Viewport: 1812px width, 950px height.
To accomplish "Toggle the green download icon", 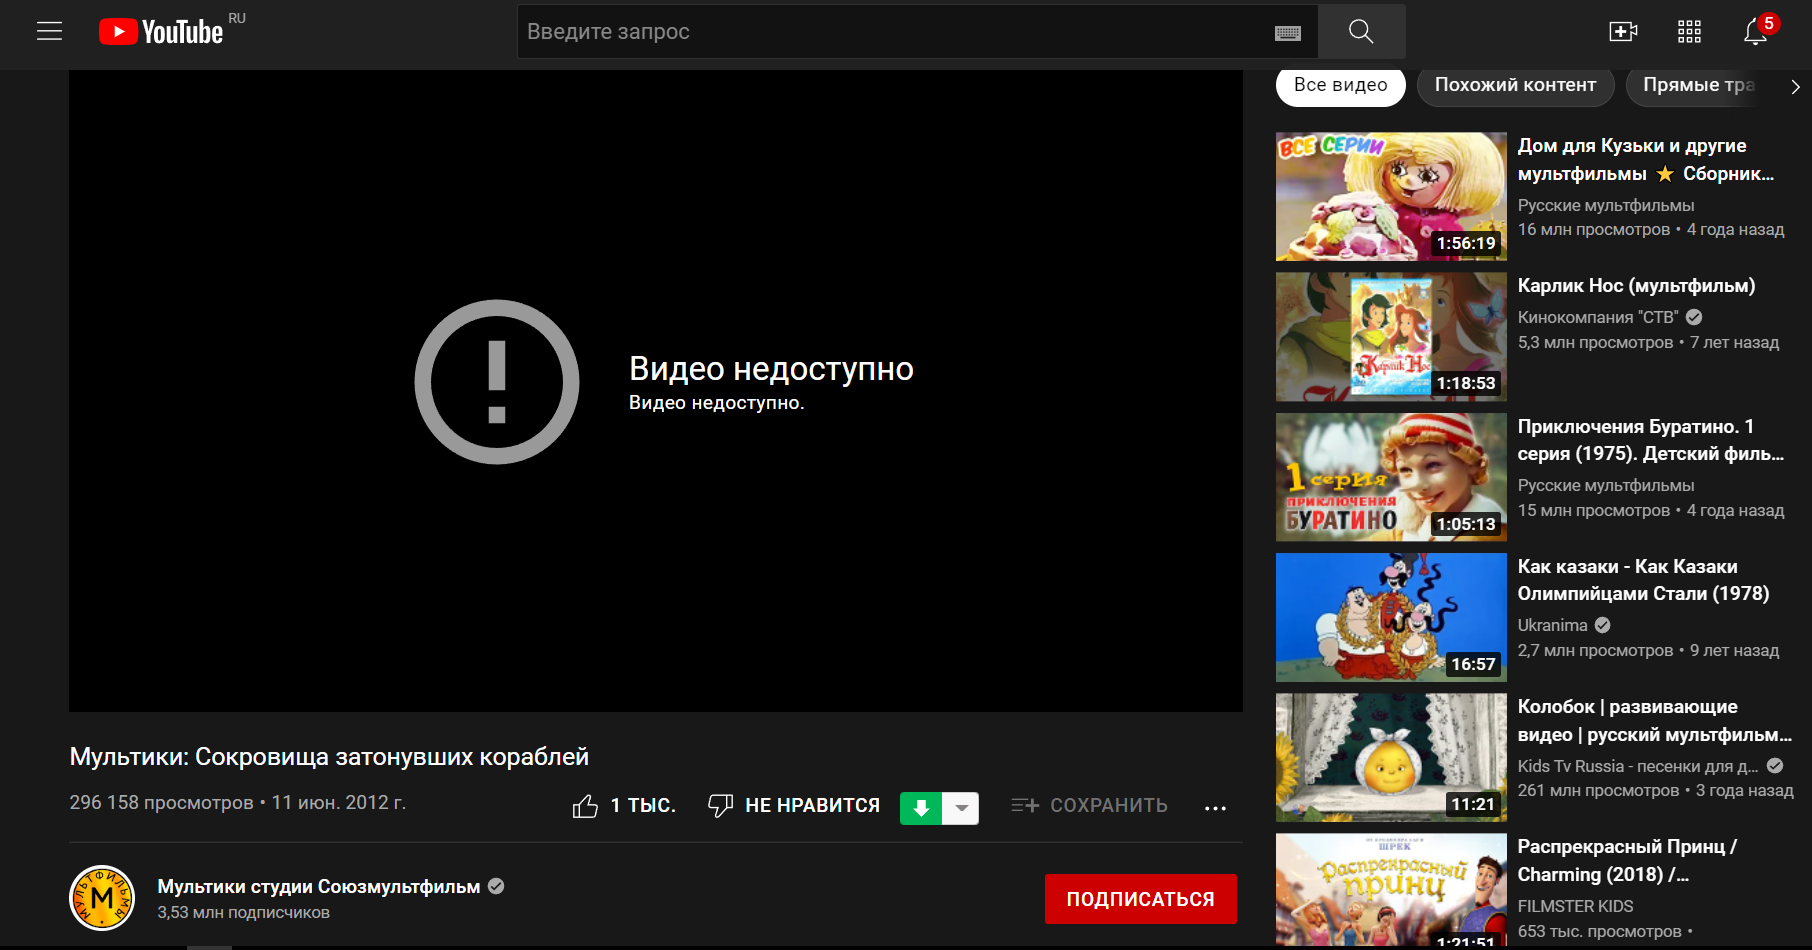I will (922, 807).
